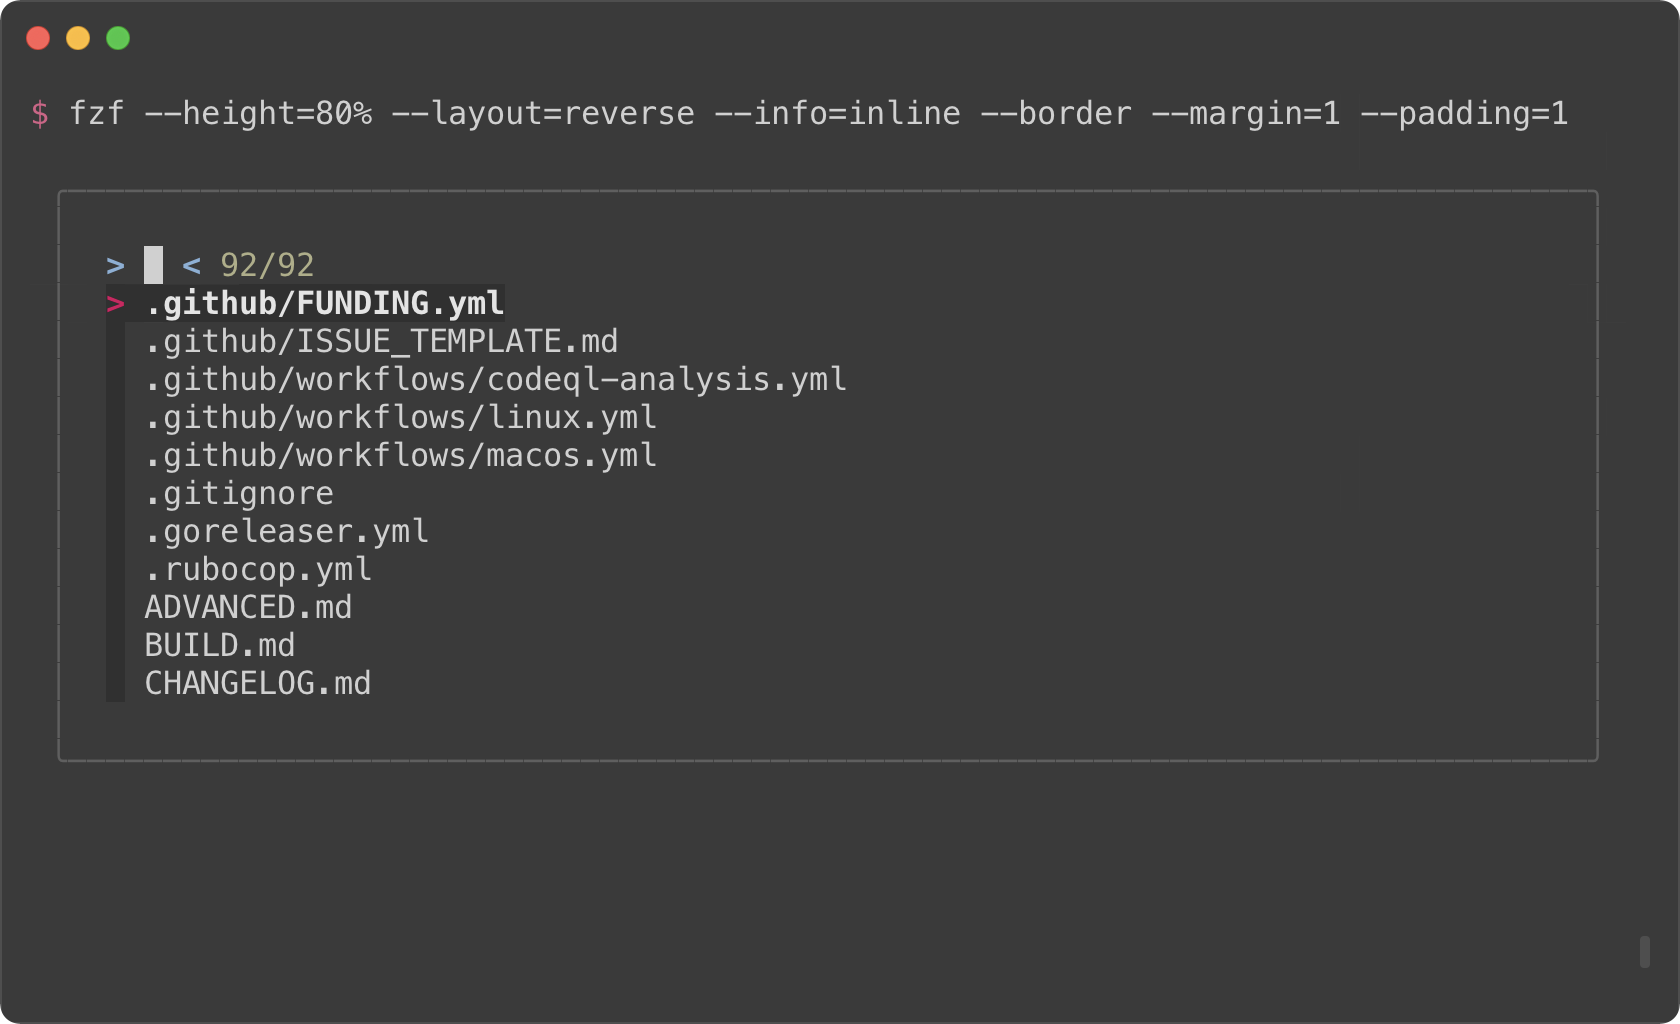Click the yellow minimize window button
1680x1024 pixels.
pos(78,38)
